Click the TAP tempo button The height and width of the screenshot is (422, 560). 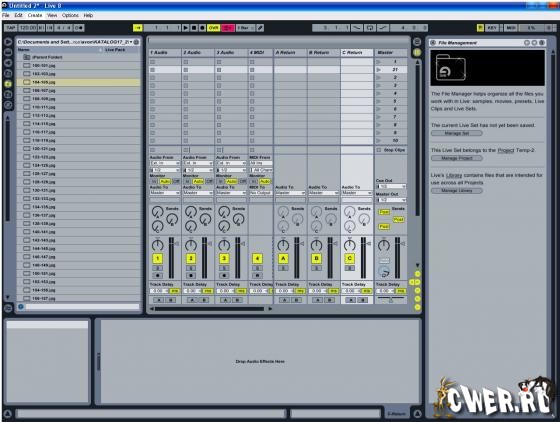(11, 28)
